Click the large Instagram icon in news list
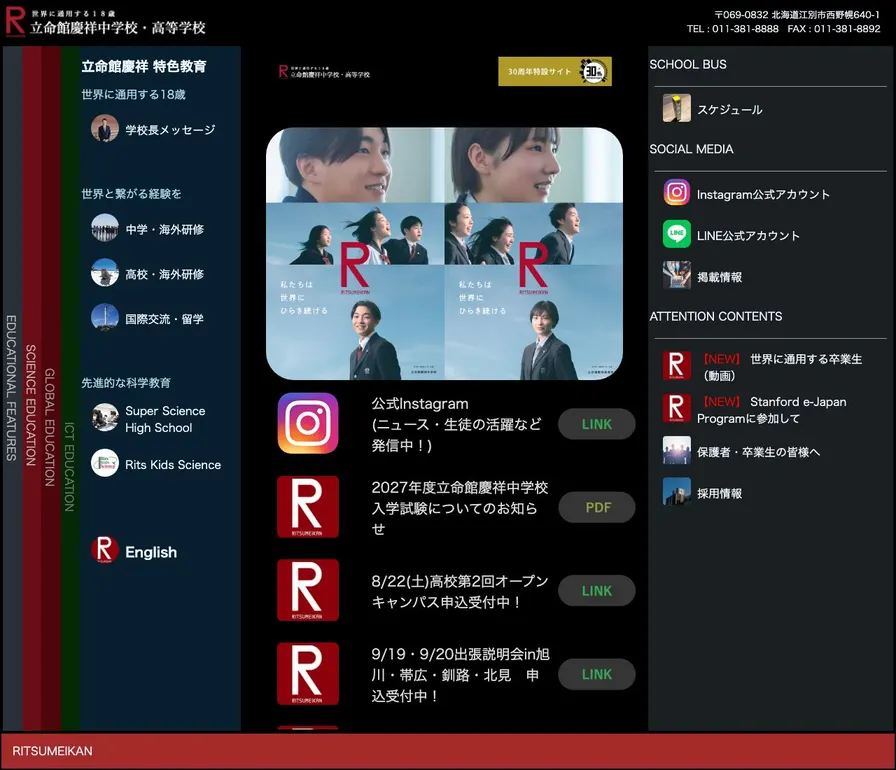Viewport: 896px width, 770px height. coord(307,423)
